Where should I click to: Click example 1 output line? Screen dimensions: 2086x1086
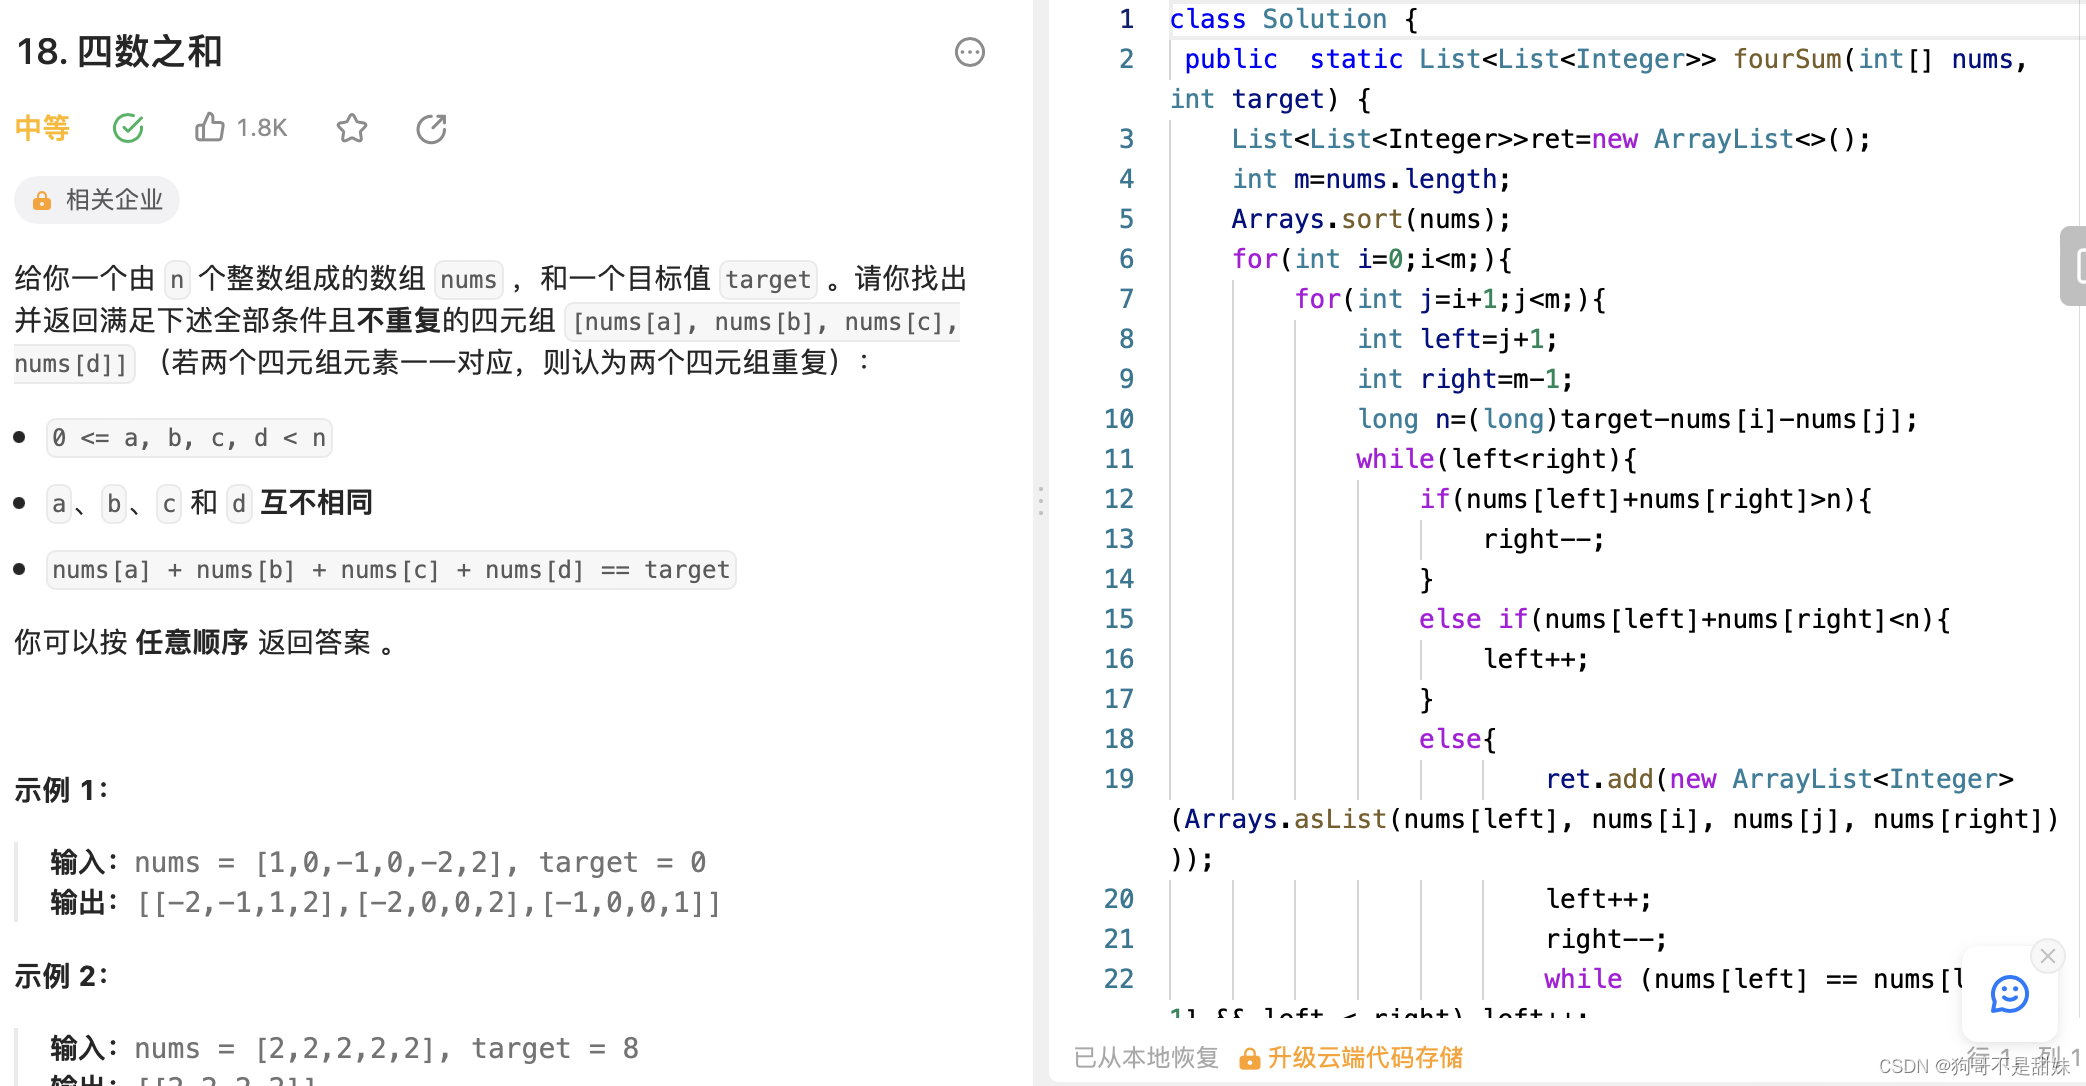tap(385, 903)
